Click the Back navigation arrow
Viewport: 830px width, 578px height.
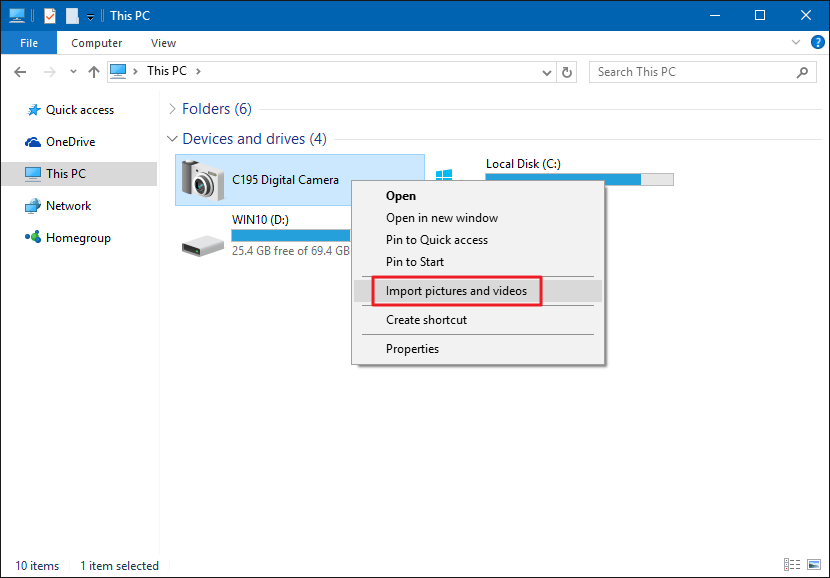pyautogui.click(x=21, y=72)
